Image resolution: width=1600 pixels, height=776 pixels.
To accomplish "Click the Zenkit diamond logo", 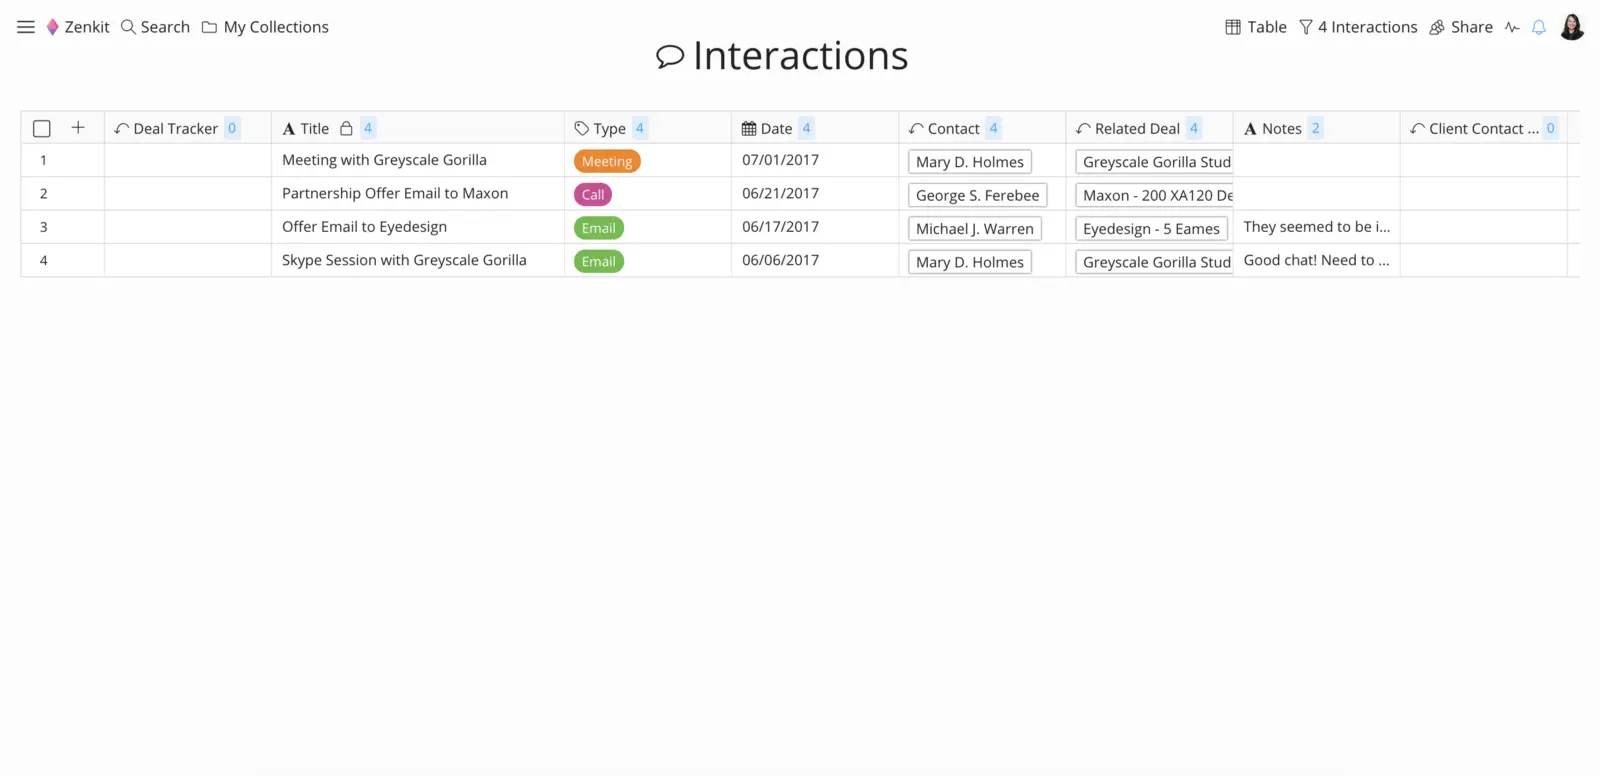I will (53, 27).
